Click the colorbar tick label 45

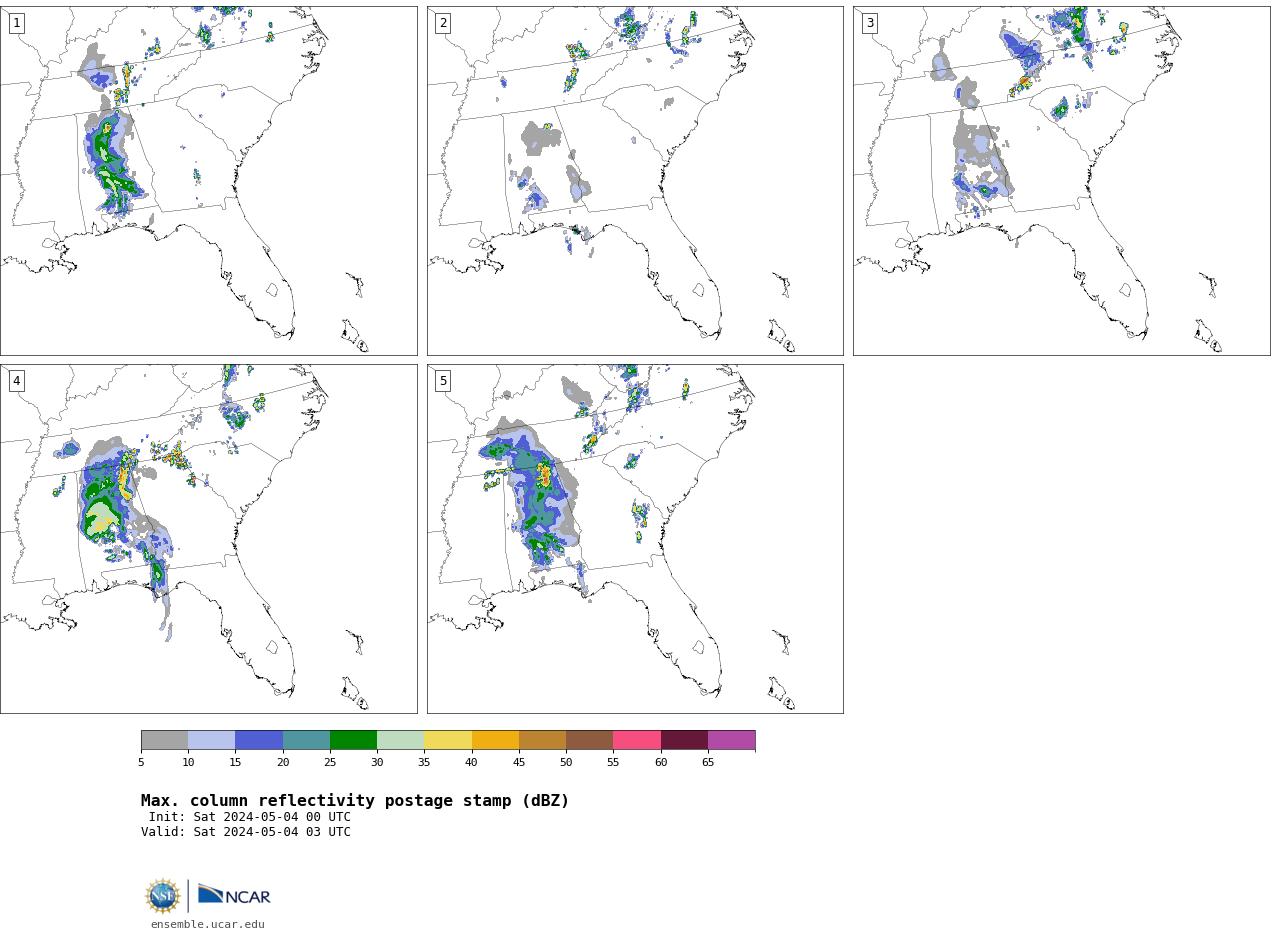click(x=519, y=763)
